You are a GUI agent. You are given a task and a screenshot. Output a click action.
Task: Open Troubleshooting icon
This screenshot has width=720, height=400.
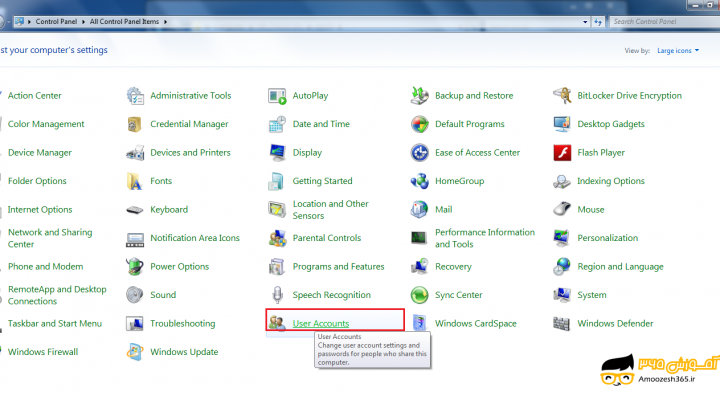pos(135,323)
